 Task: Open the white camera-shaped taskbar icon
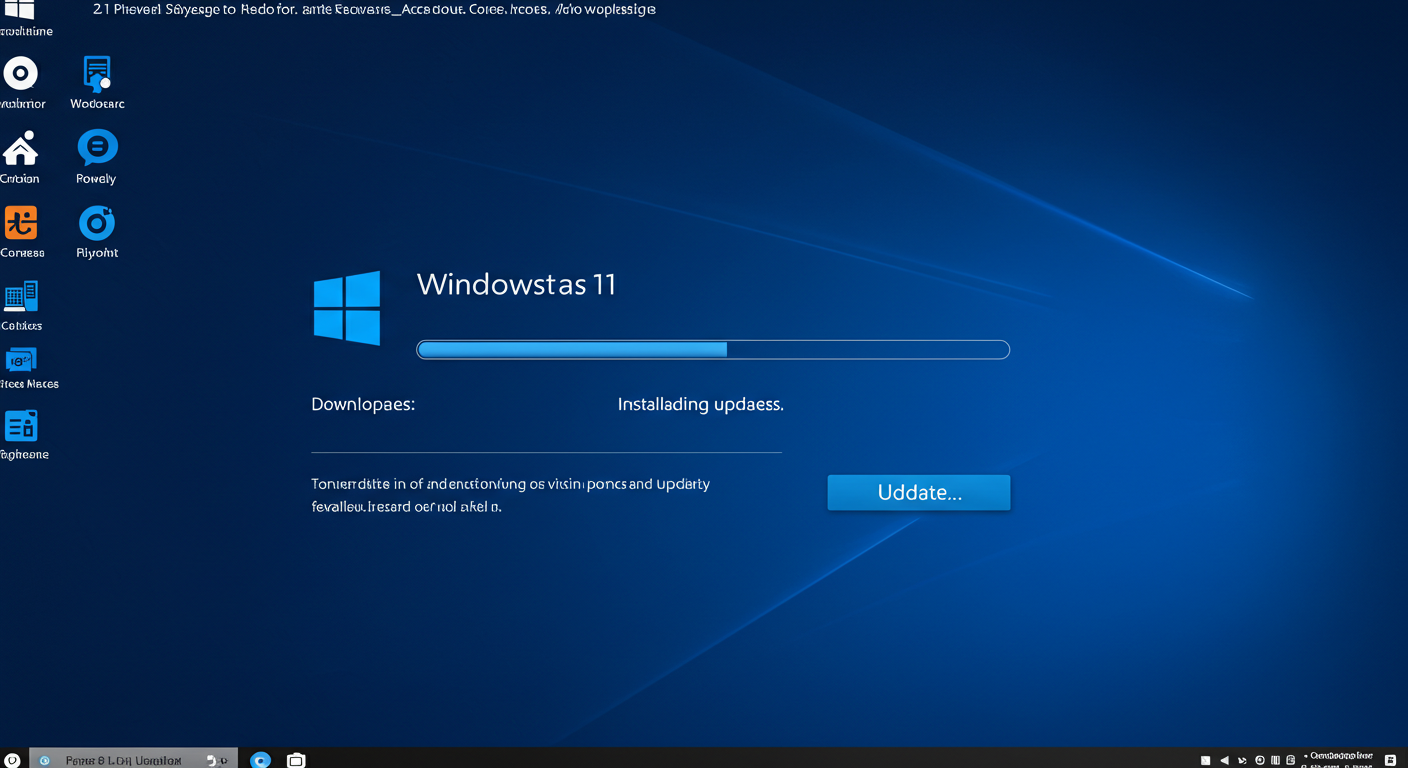click(296, 760)
